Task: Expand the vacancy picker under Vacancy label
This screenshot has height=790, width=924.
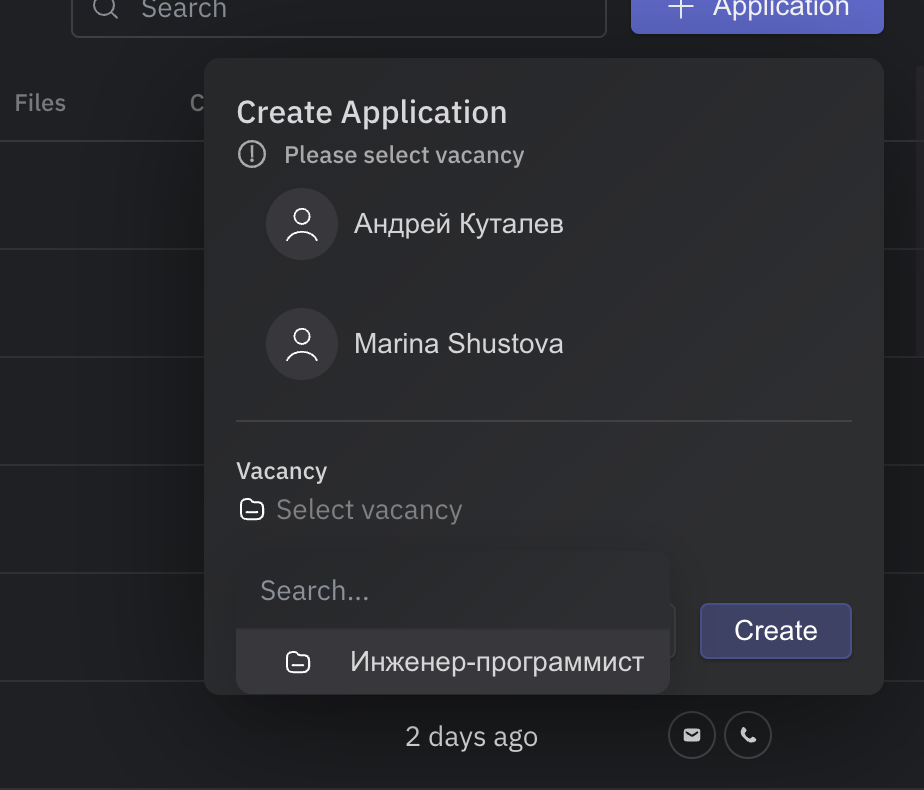Action: pos(368,510)
